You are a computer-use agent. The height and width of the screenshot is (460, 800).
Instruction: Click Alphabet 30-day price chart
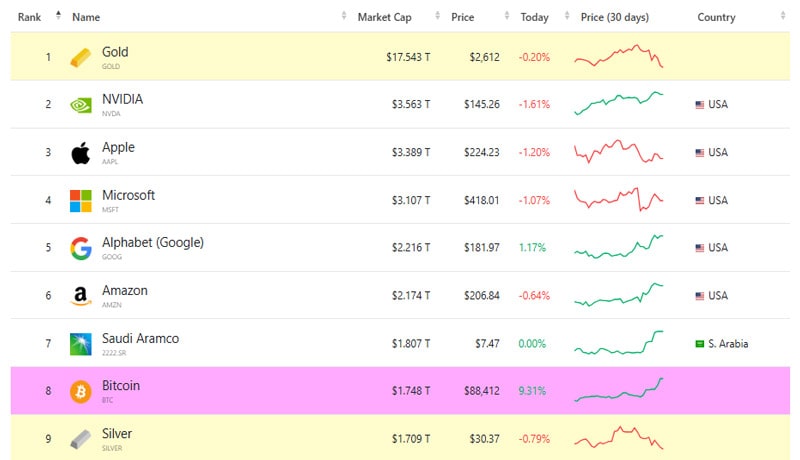click(x=618, y=246)
